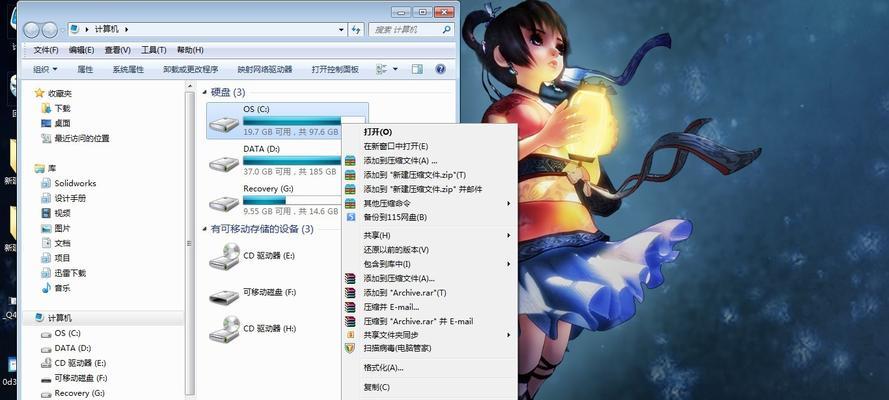
Task: Open the address bar history dropdown arrow
Action: pyautogui.click(x=341, y=29)
